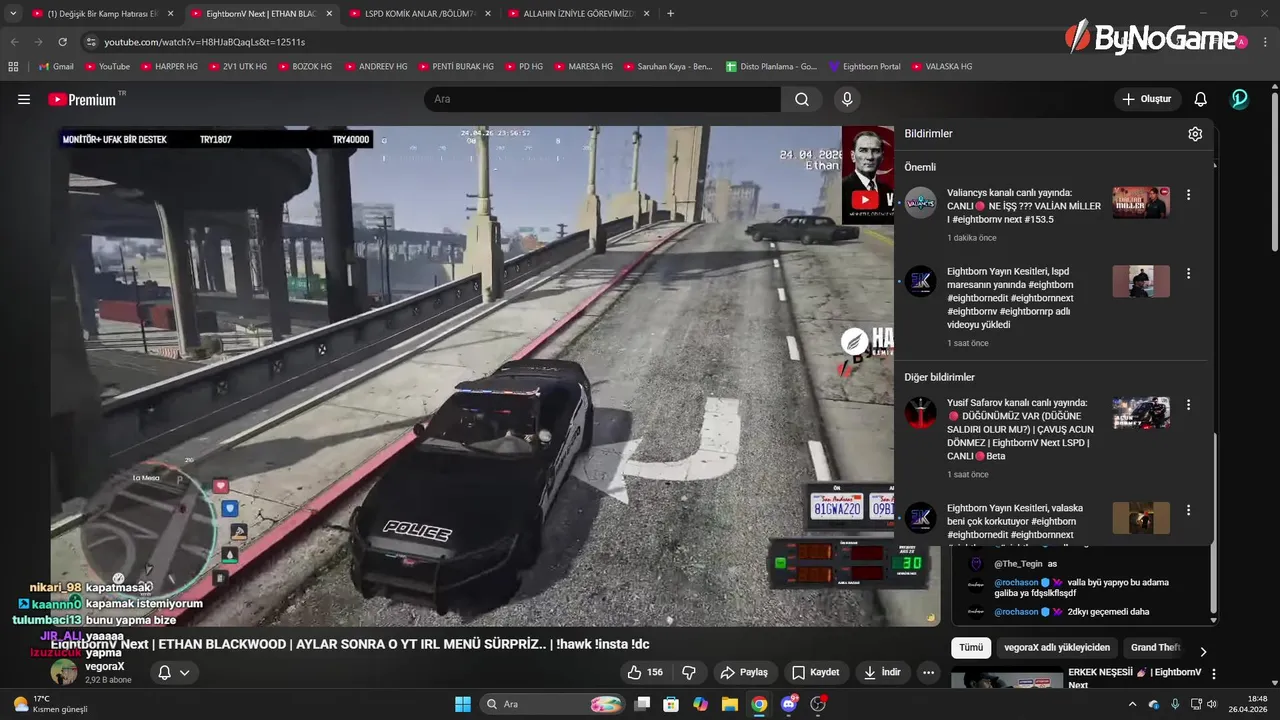Open the vegoraX channel name link
Viewport: 1280px width, 720px height.
(x=104, y=666)
